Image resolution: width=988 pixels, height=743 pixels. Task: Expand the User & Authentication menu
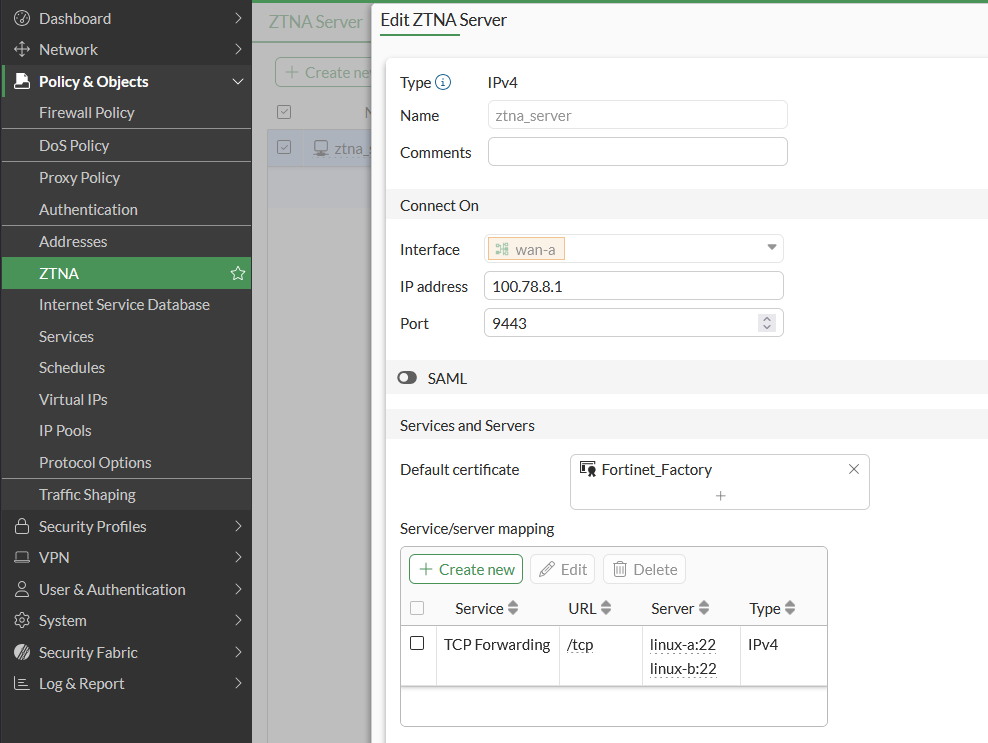point(126,589)
